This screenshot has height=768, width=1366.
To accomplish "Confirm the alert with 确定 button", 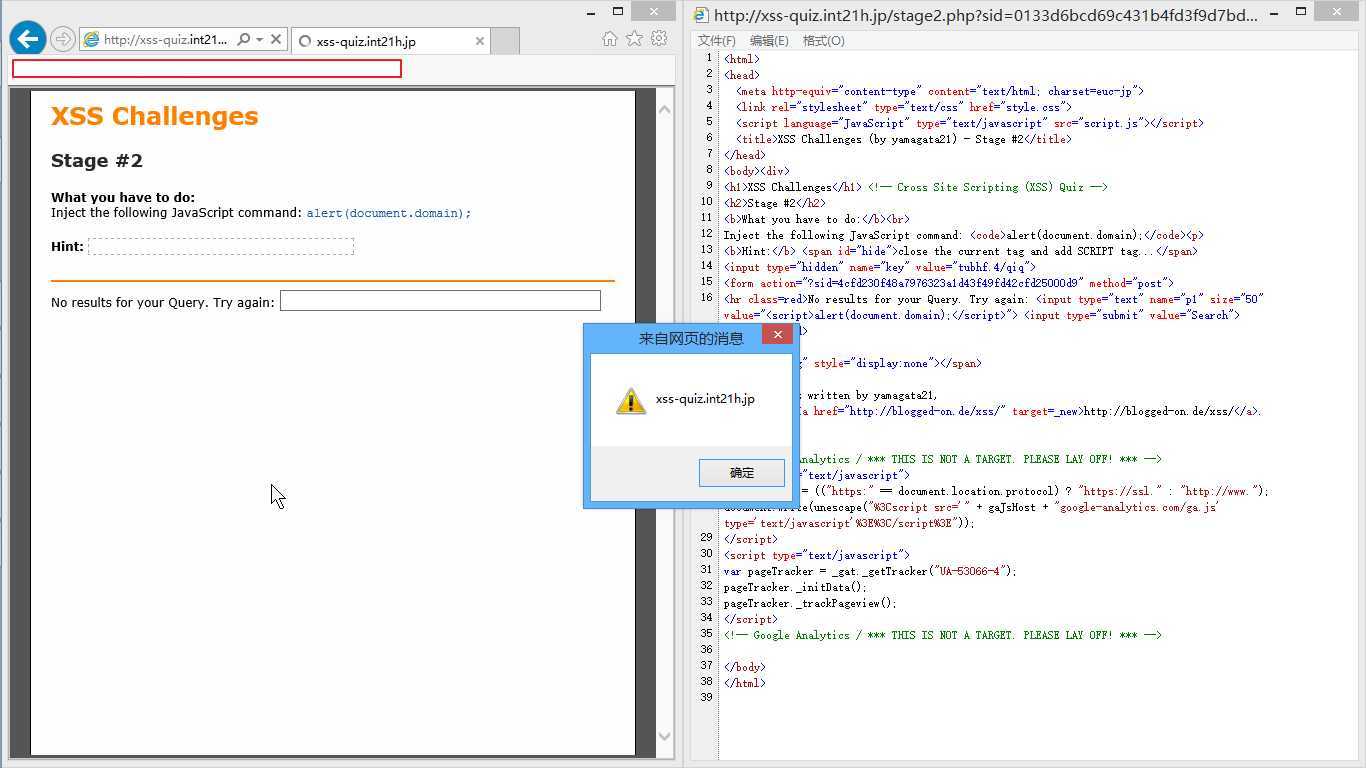I will [742, 473].
